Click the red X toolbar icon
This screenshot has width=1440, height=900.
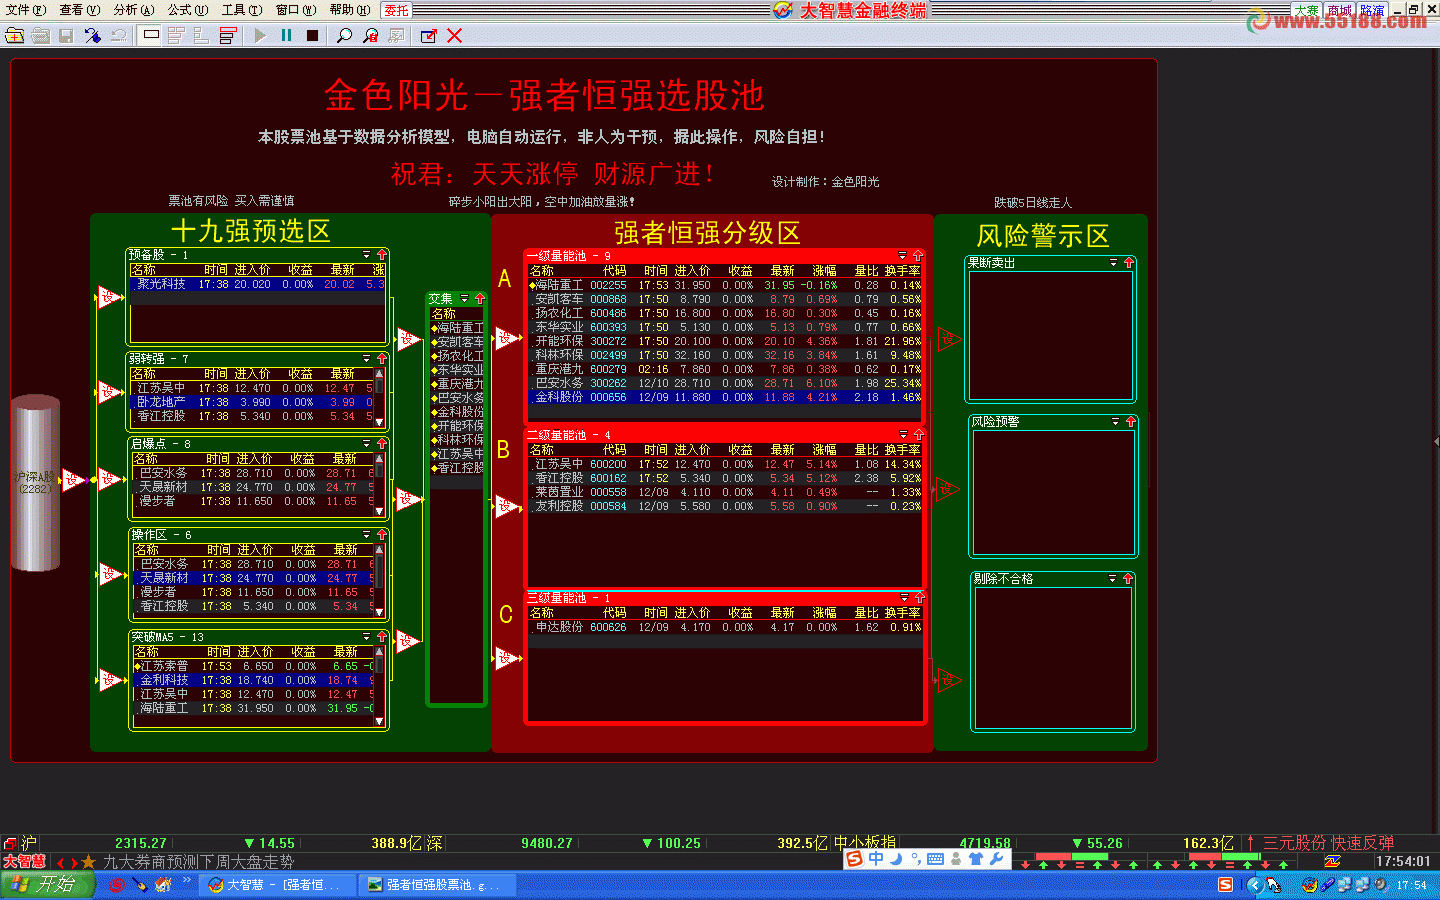[x=454, y=35]
